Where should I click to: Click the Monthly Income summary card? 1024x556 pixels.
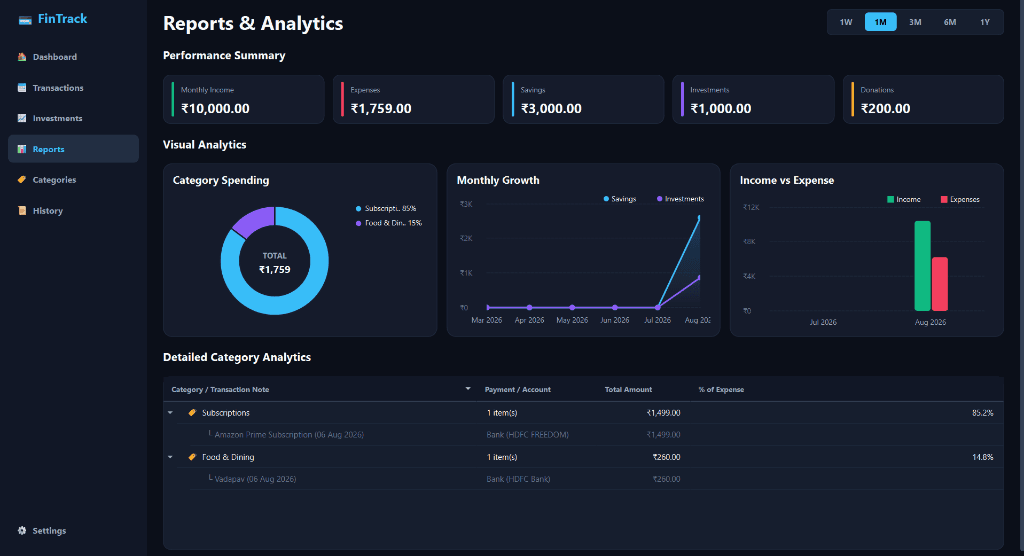244,99
